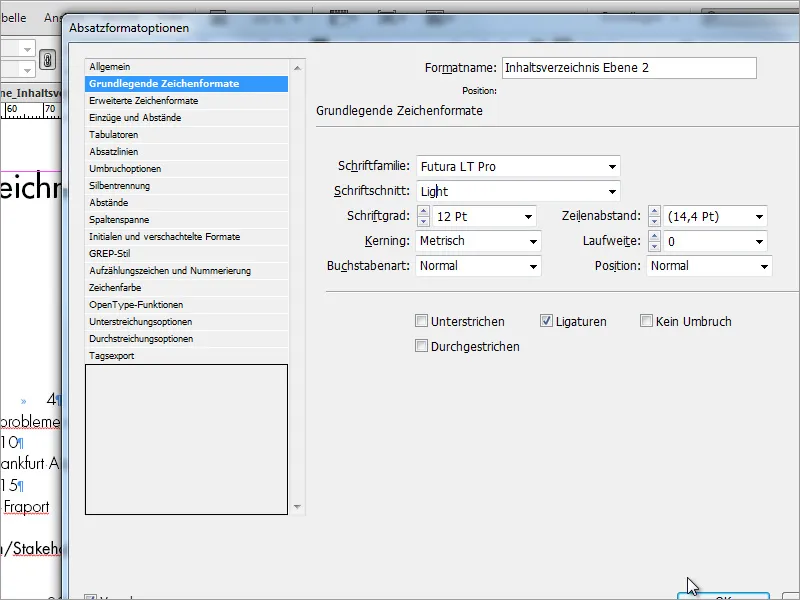The height and width of the screenshot is (600, 800).
Task: Open OpenType-Funktionen category
Action: 186,305
